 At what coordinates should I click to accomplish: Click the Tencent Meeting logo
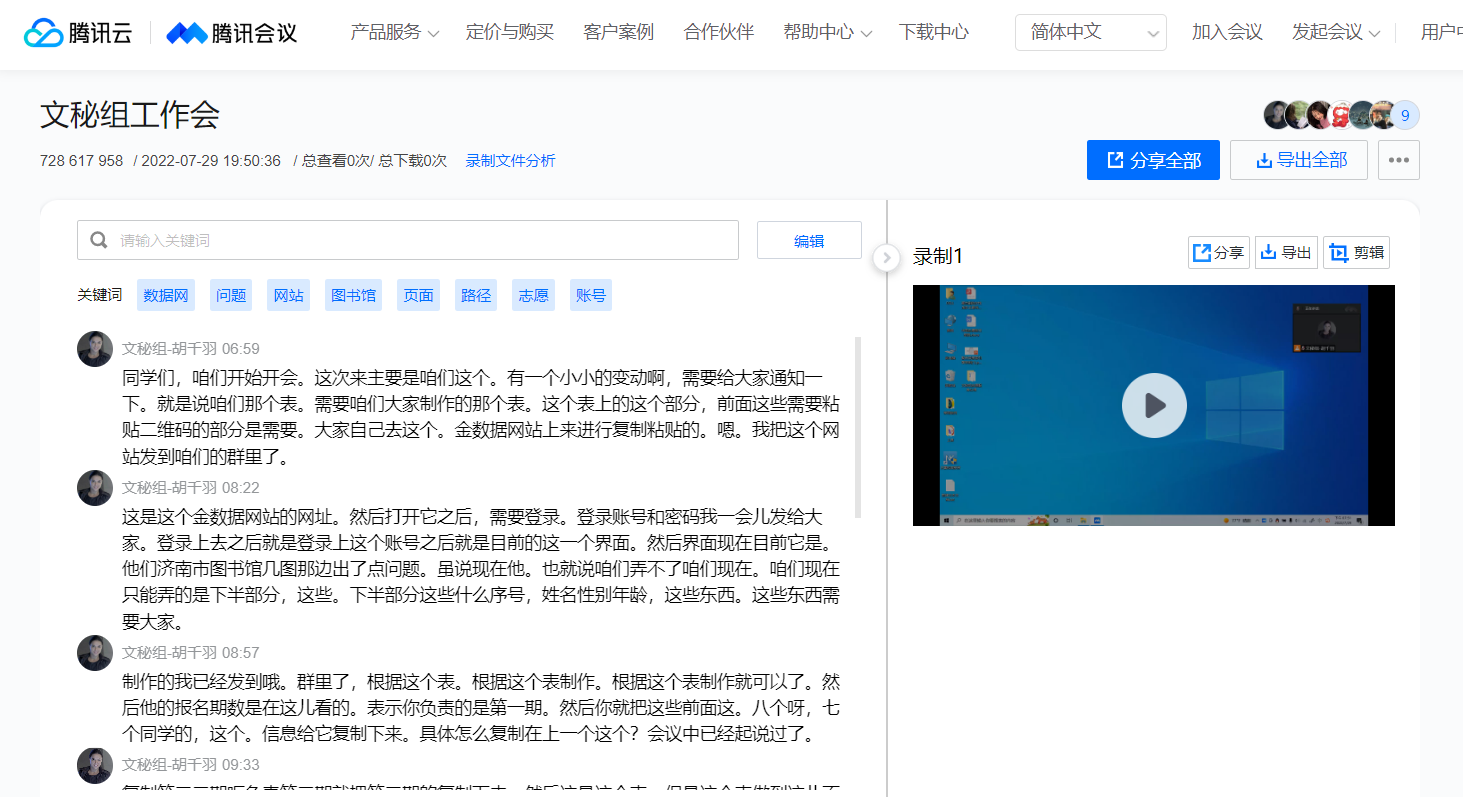(232, 33)
